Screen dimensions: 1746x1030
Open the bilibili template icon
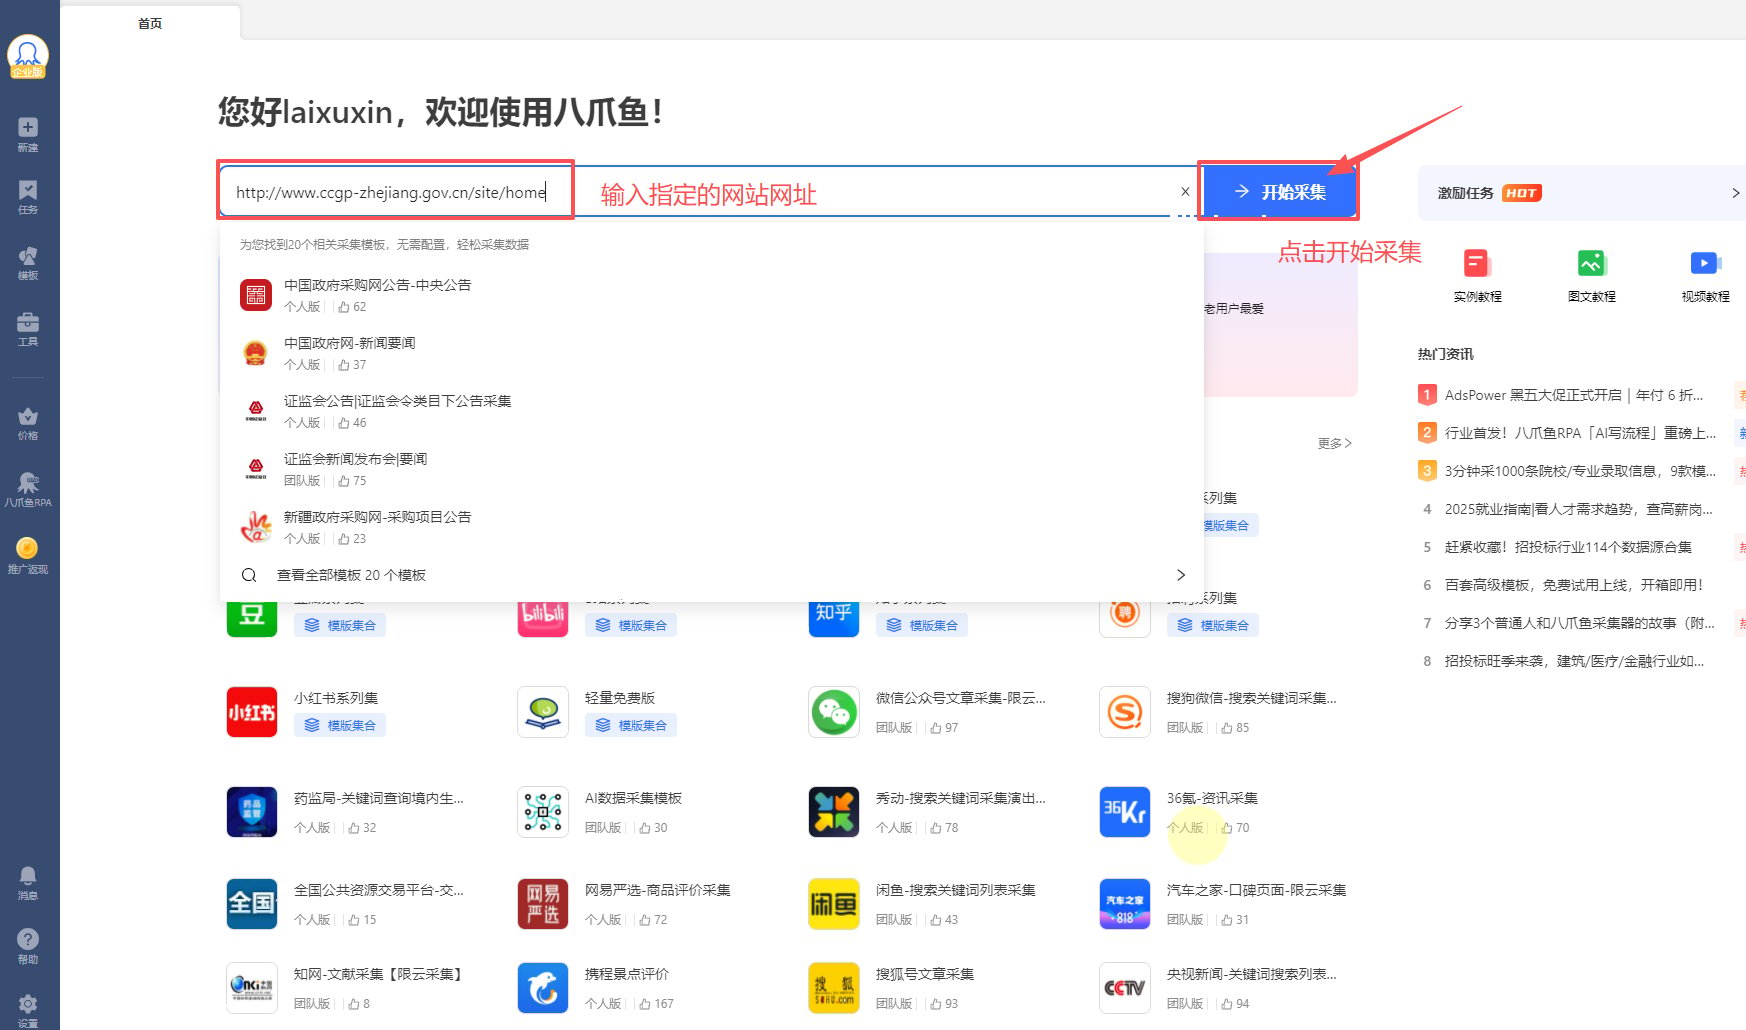pos(543,619)
